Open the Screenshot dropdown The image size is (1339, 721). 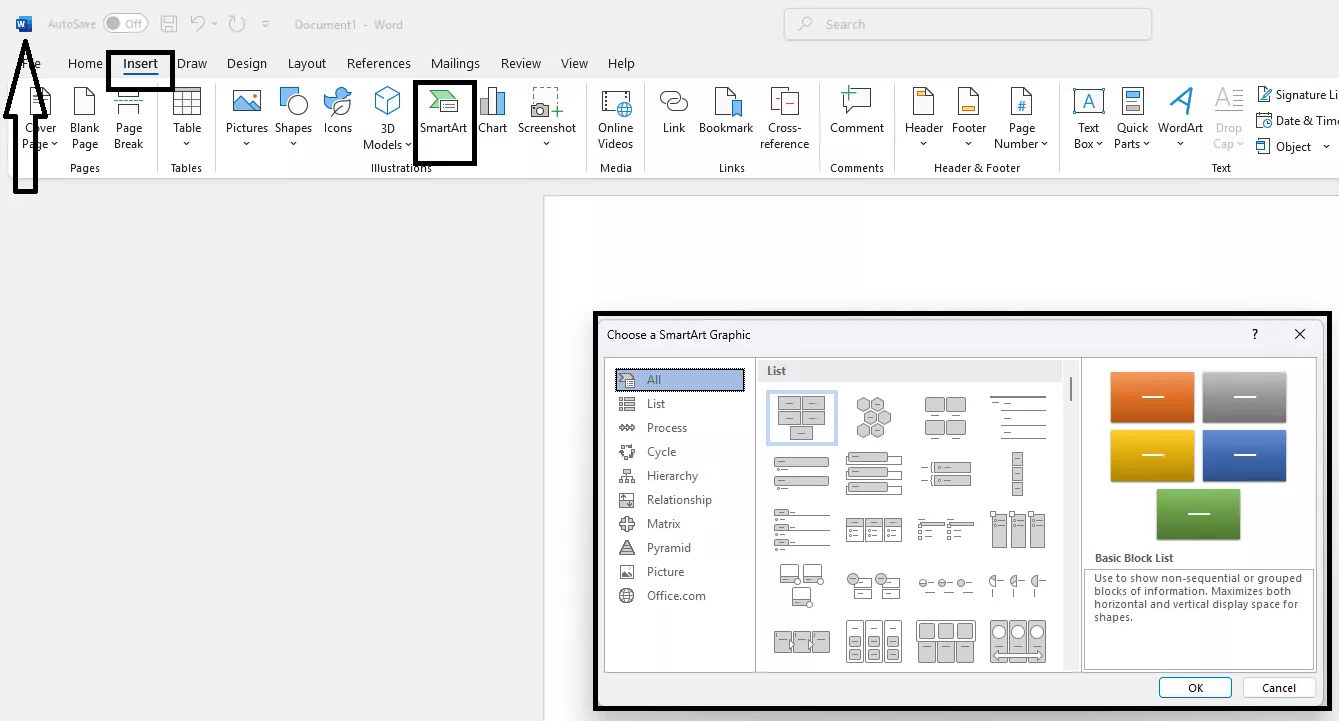pos(547,118)
